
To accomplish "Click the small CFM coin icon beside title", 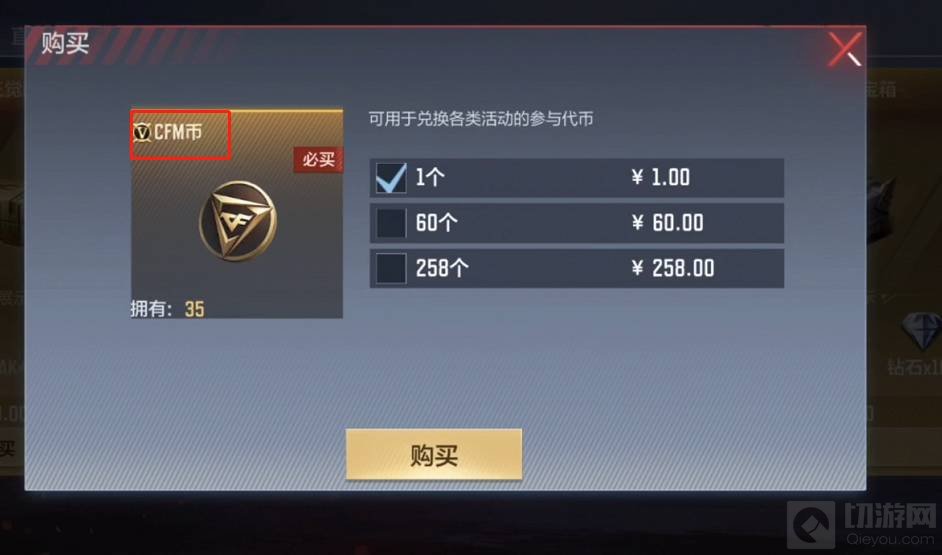I will pyautogui.click(x=142, y=132).
